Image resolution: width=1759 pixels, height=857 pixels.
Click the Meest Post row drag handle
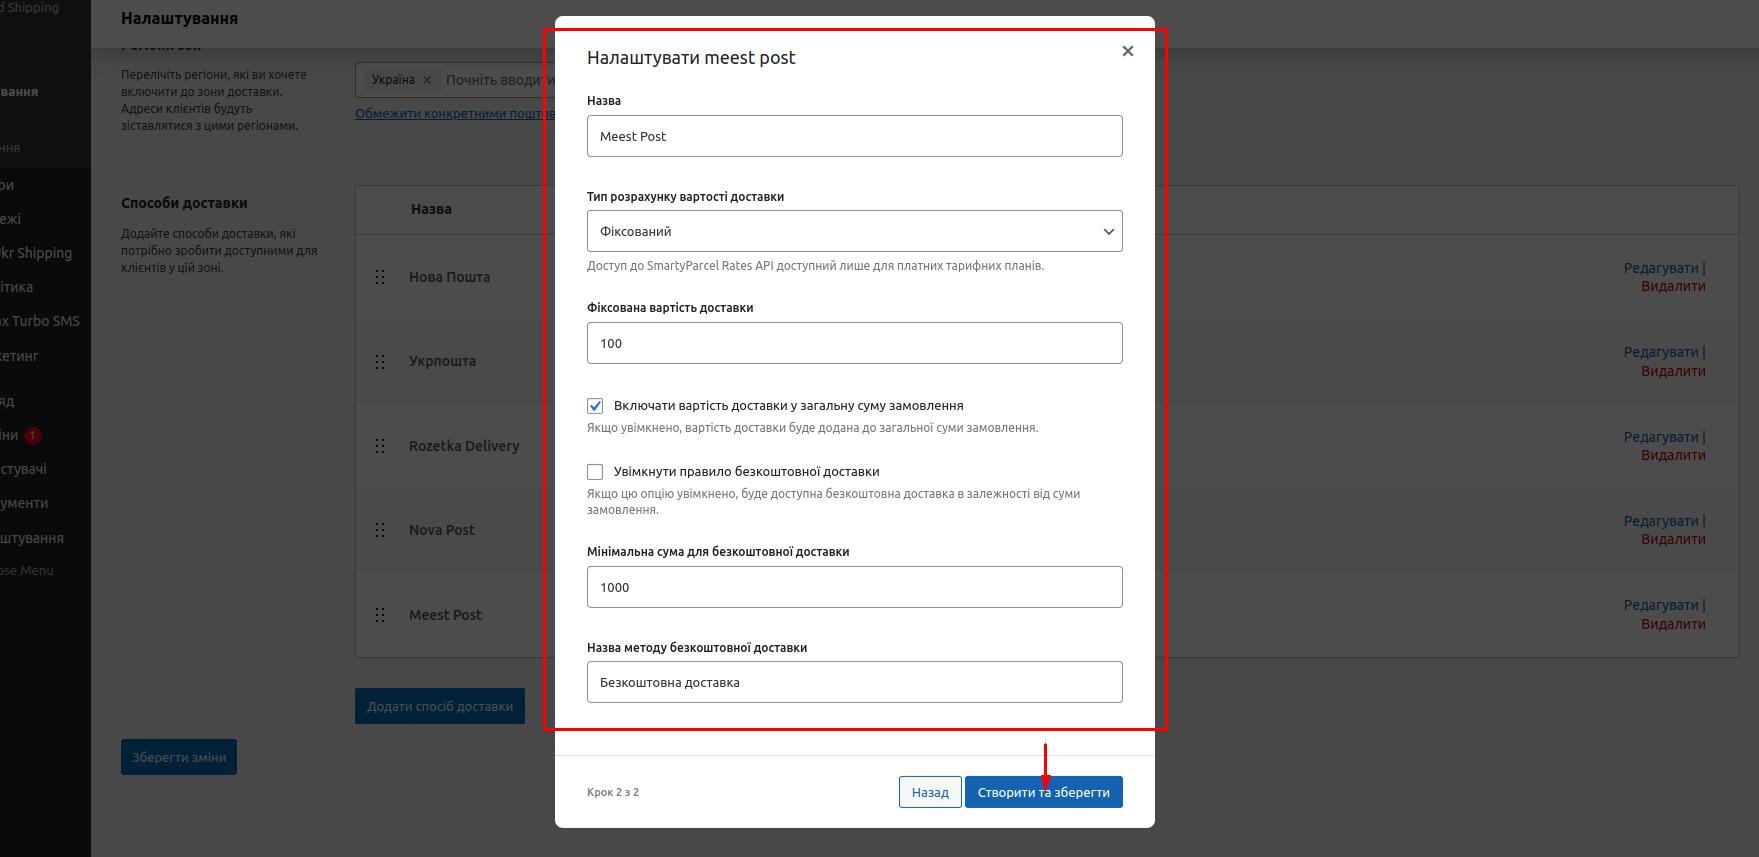pyautogui.click(x=380, y=615)
